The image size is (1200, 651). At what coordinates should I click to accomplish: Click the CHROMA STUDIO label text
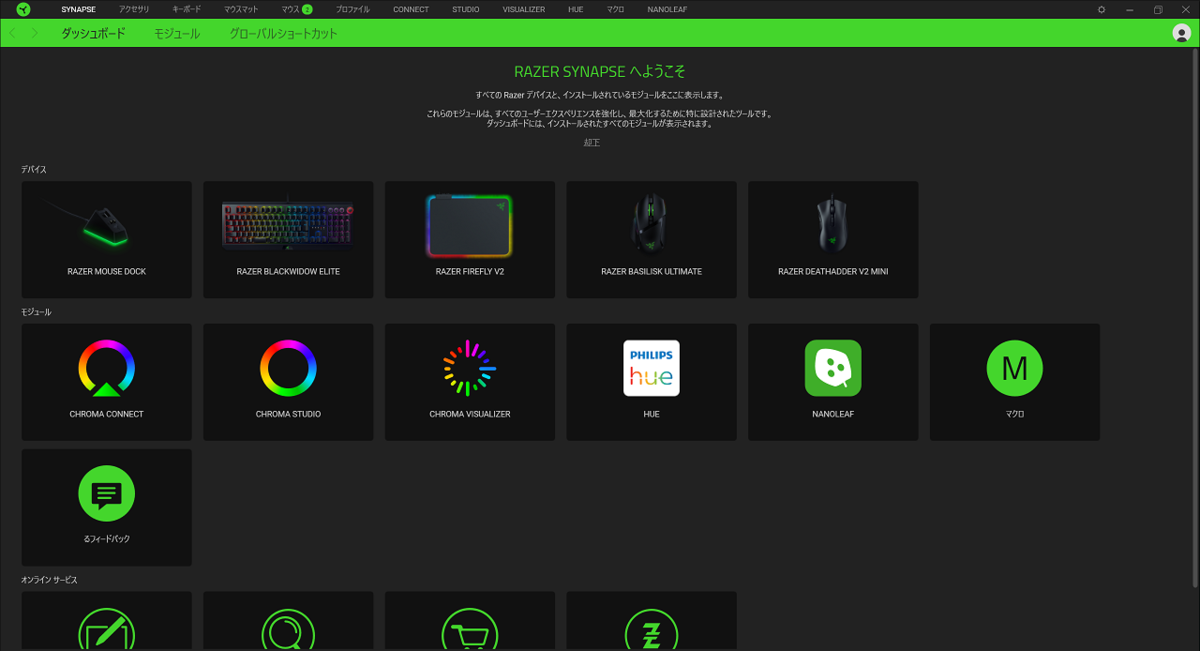coord(288,414)
